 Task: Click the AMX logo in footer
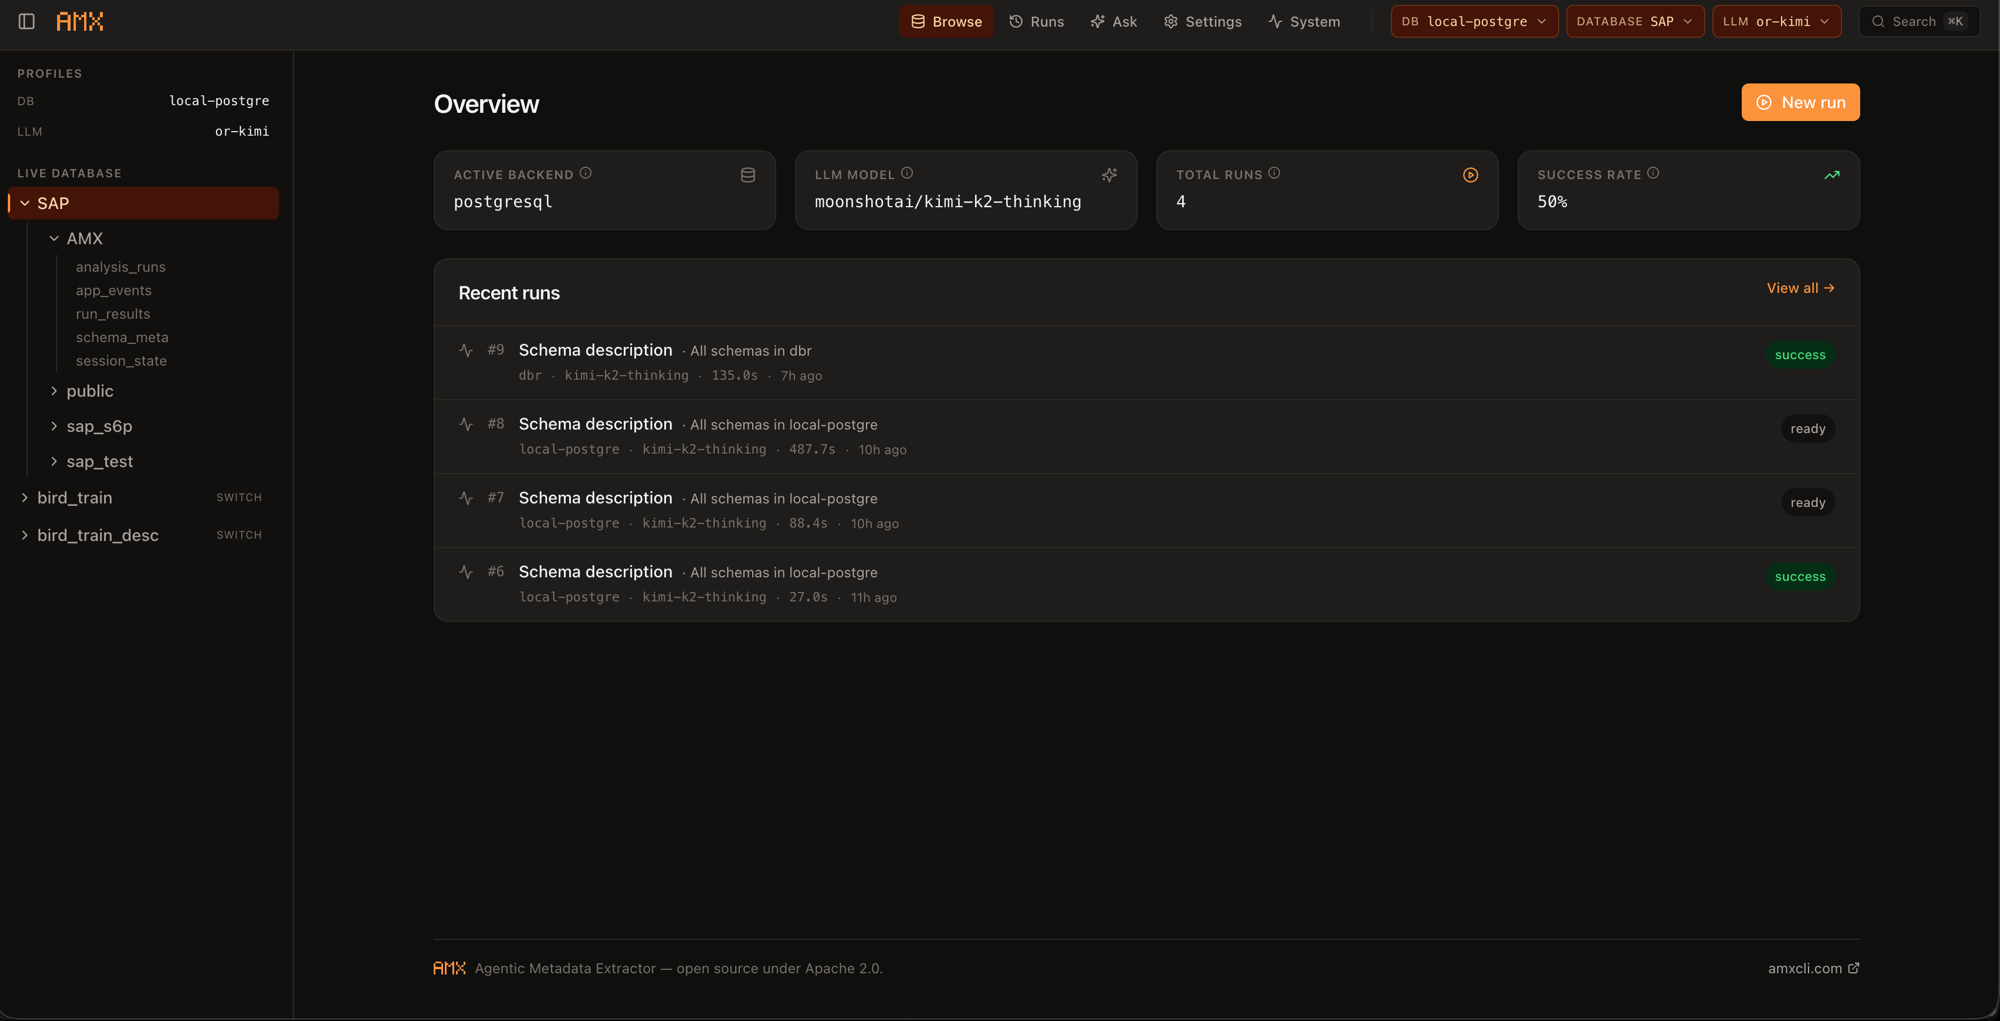449,968
